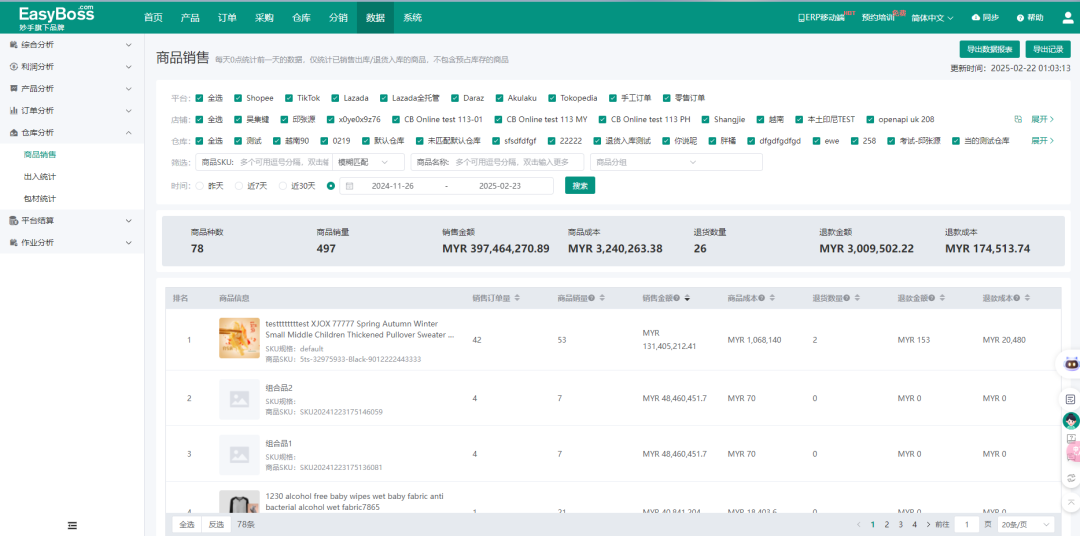
Task: Open the user account avatar icon
Action: pyautogui.click(x=1068, y=18)
